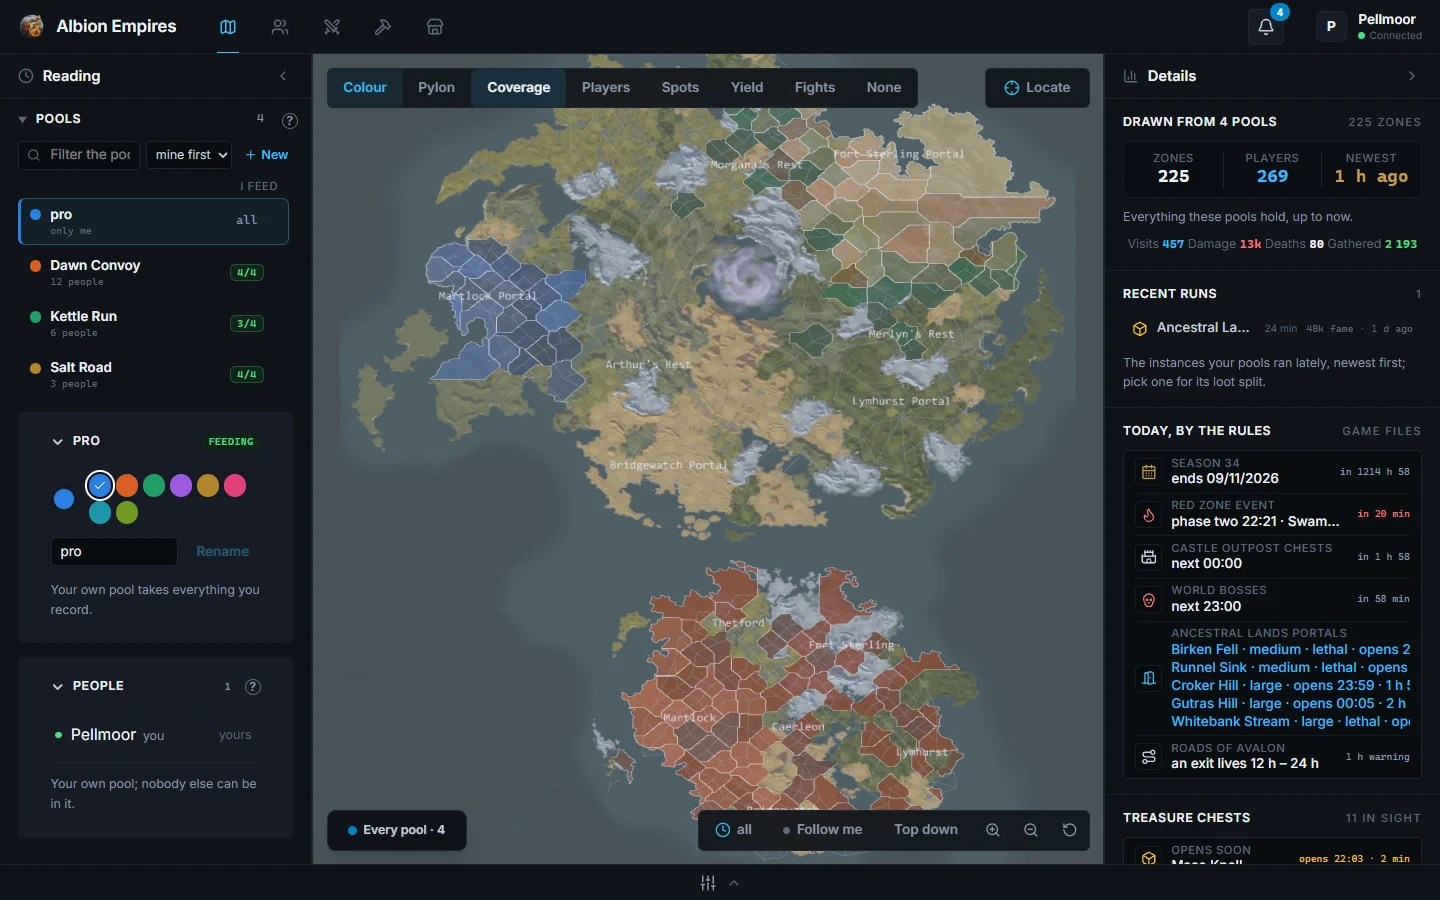Toggle the Every pool · 4 filter

[x=397, y=830]
